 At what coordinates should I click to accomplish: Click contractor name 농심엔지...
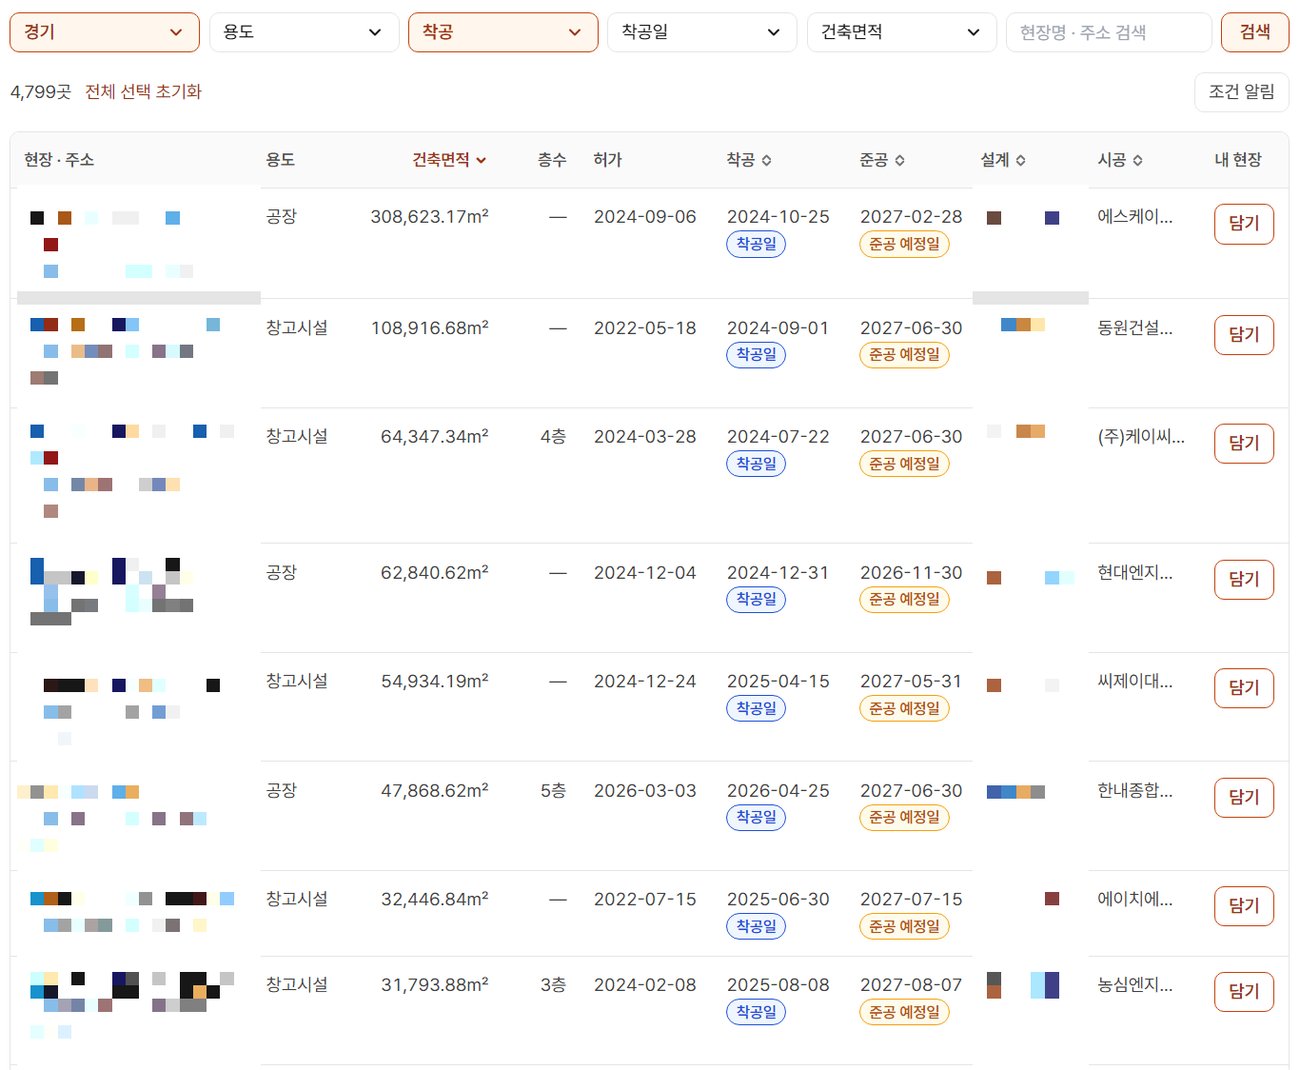pyautogui.click(x=1135, y=985)
